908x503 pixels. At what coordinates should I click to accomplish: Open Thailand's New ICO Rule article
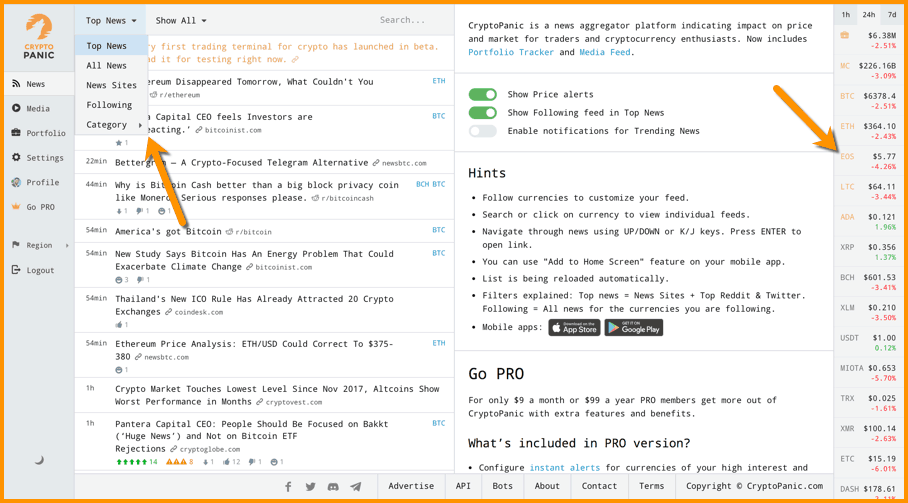point(254,305)
